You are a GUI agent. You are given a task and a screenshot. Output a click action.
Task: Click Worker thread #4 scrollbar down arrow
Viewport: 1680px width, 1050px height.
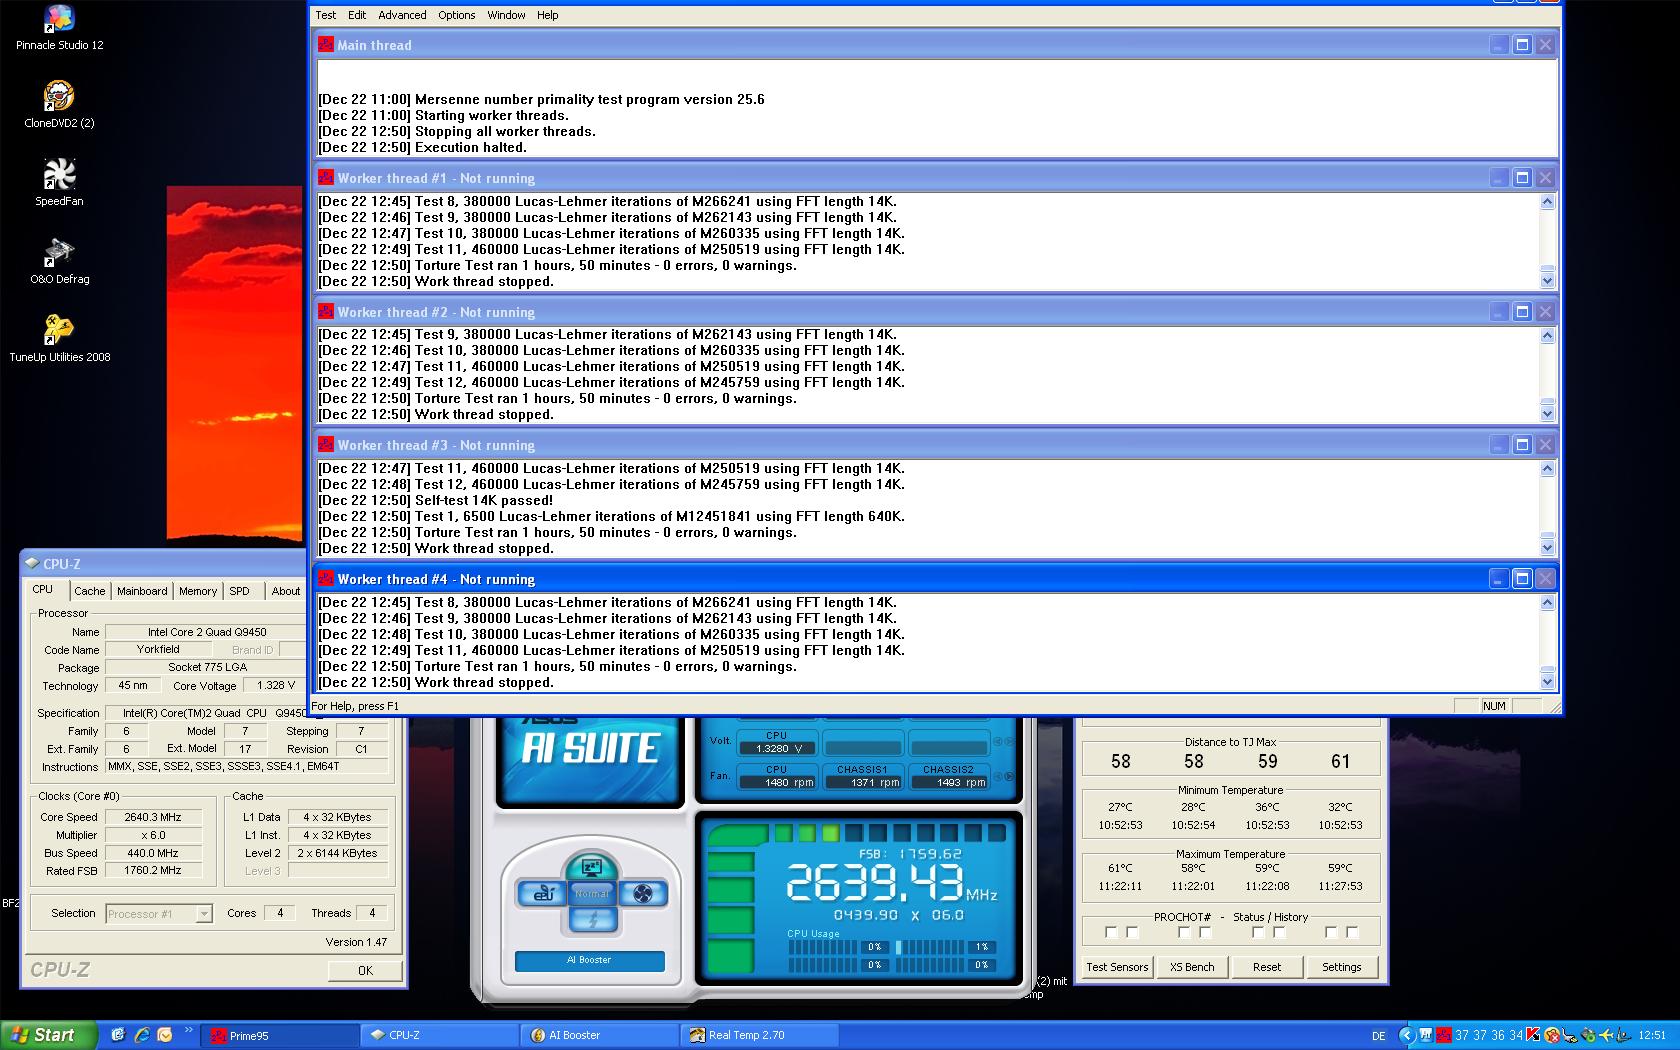point(1547,682)
